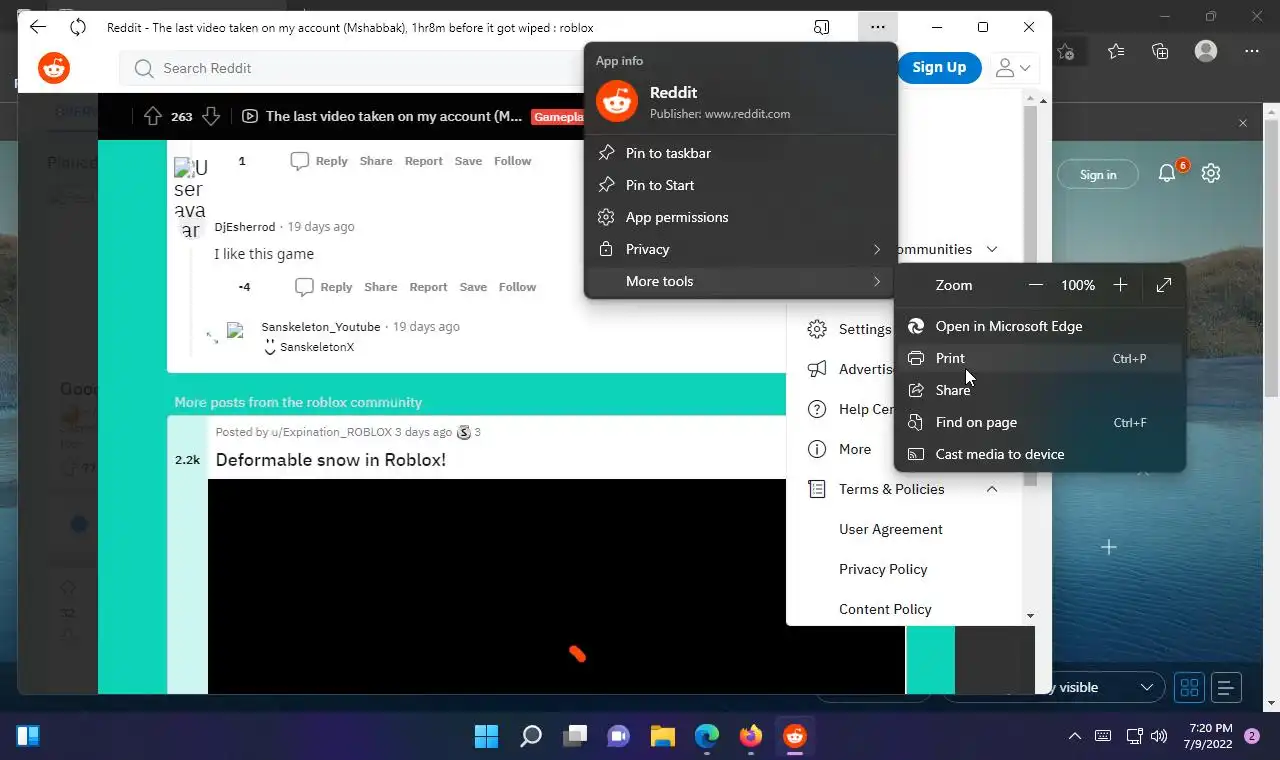Switch to grid view in background window
1280x760 pixels.
pos(1189,687)
